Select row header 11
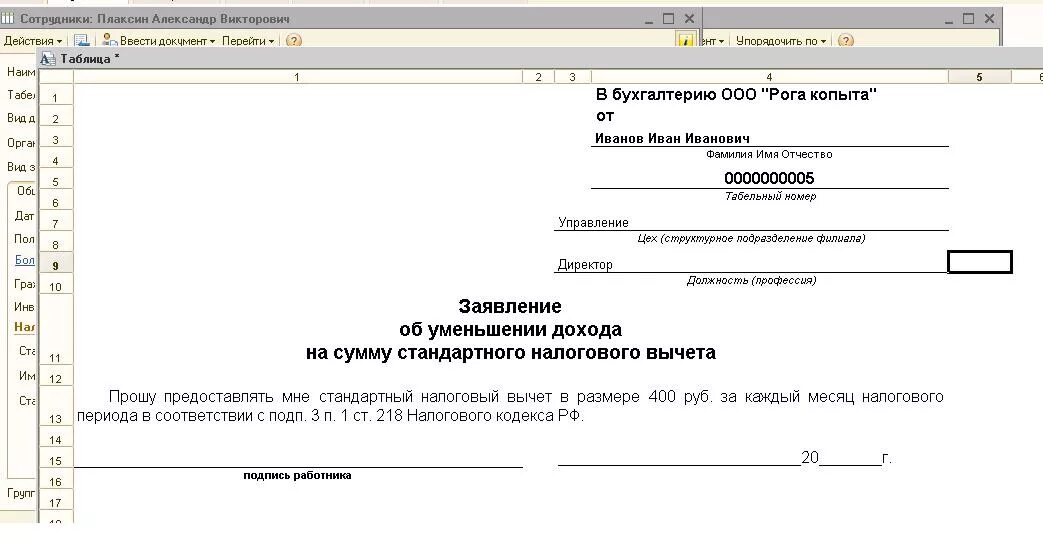The height and width of the screenshot is (540, 1043). (x=56, y=327)
